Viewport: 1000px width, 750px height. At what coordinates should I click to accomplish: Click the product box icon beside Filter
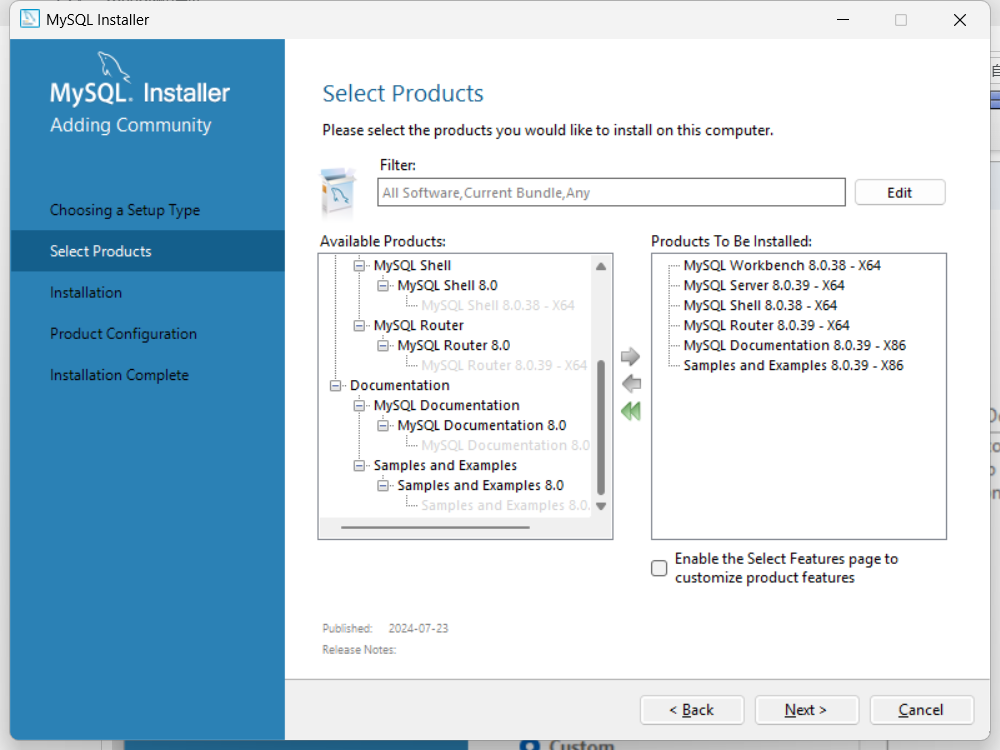pos(338,192)
